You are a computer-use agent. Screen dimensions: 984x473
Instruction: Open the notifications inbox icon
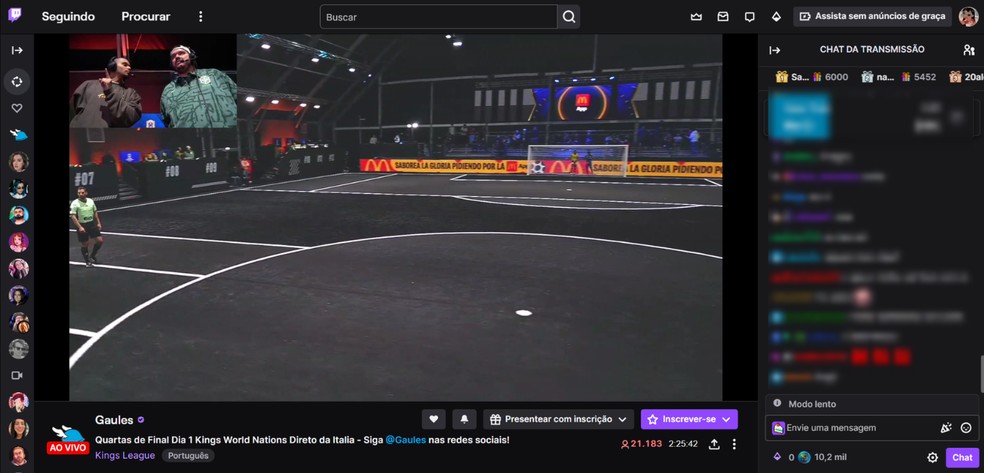tap(723, 17)
